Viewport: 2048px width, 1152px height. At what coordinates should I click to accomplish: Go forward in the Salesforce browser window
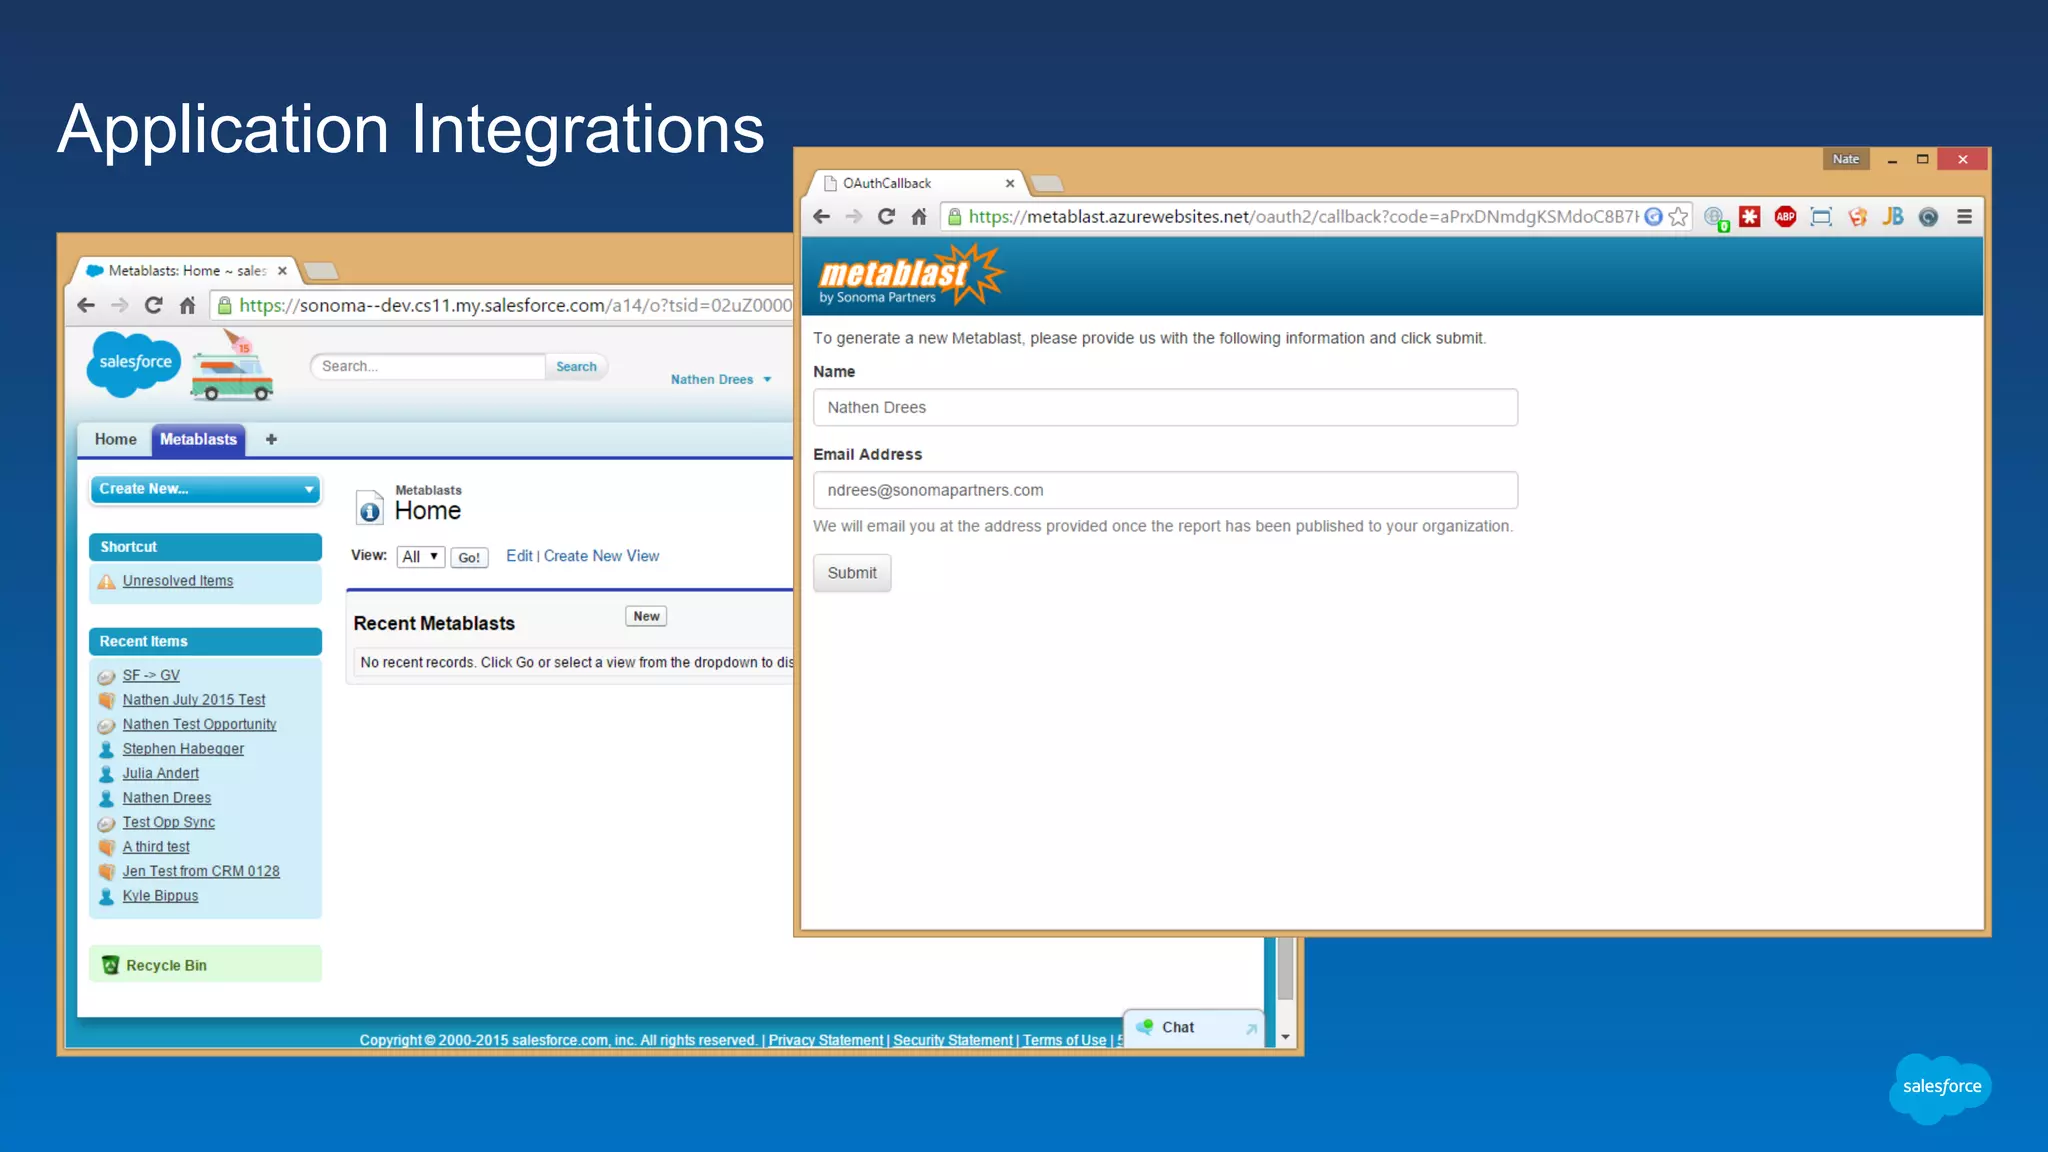[x=120, y=305]
